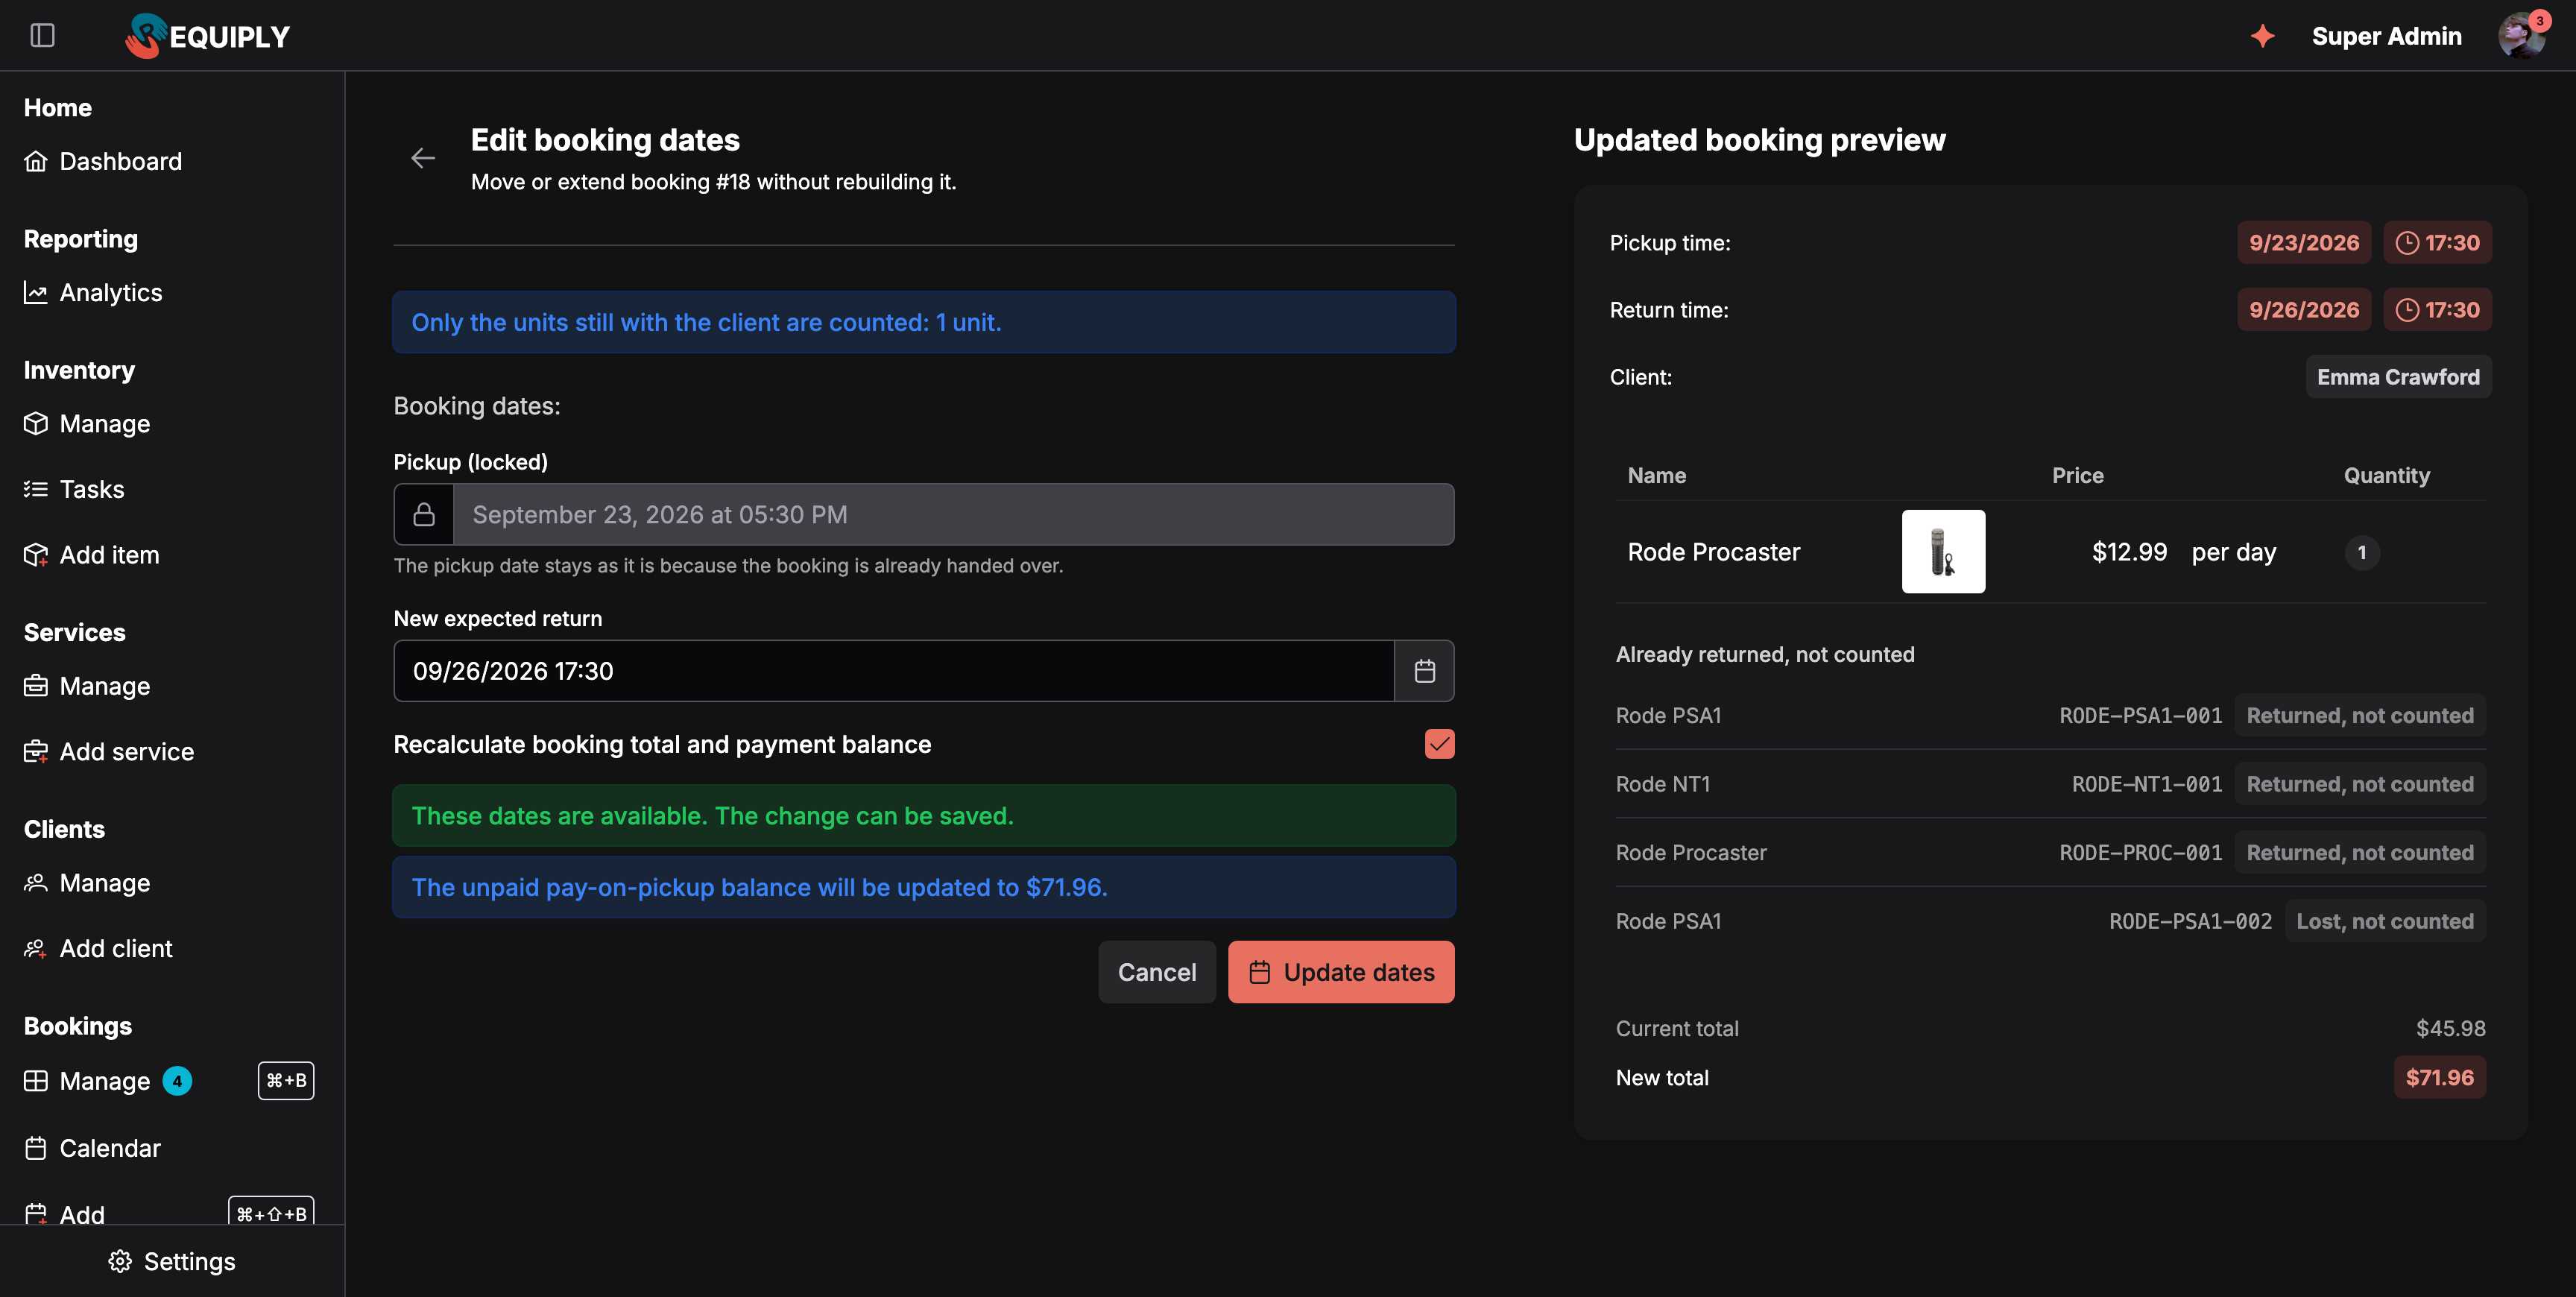
Task: Click the RODE-PROC-001 serial code
Action: [x=2140, y=853]
